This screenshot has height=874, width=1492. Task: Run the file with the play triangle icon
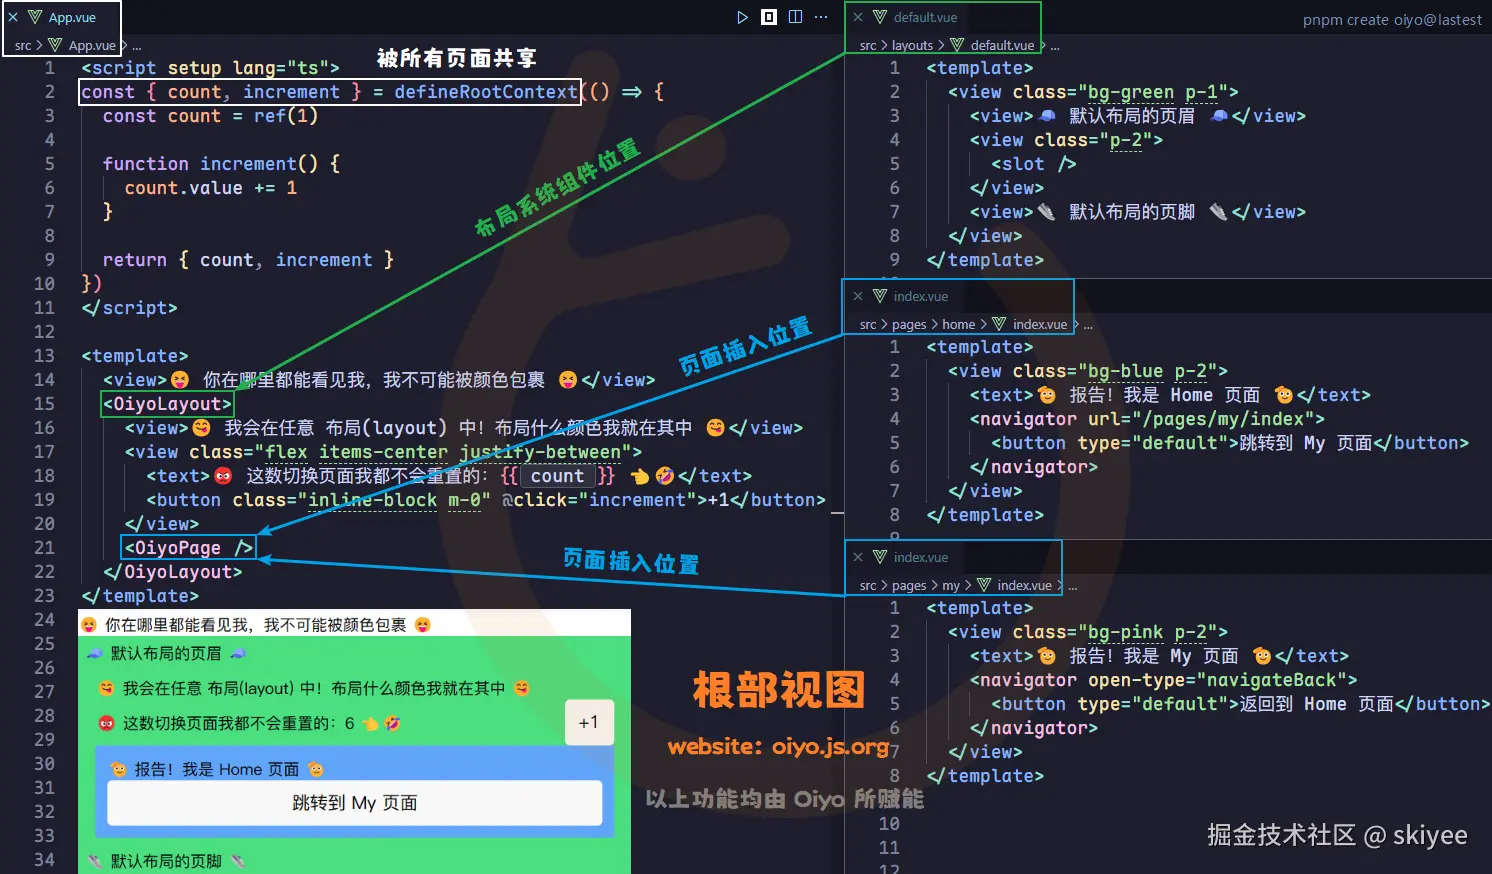(742, 17)
